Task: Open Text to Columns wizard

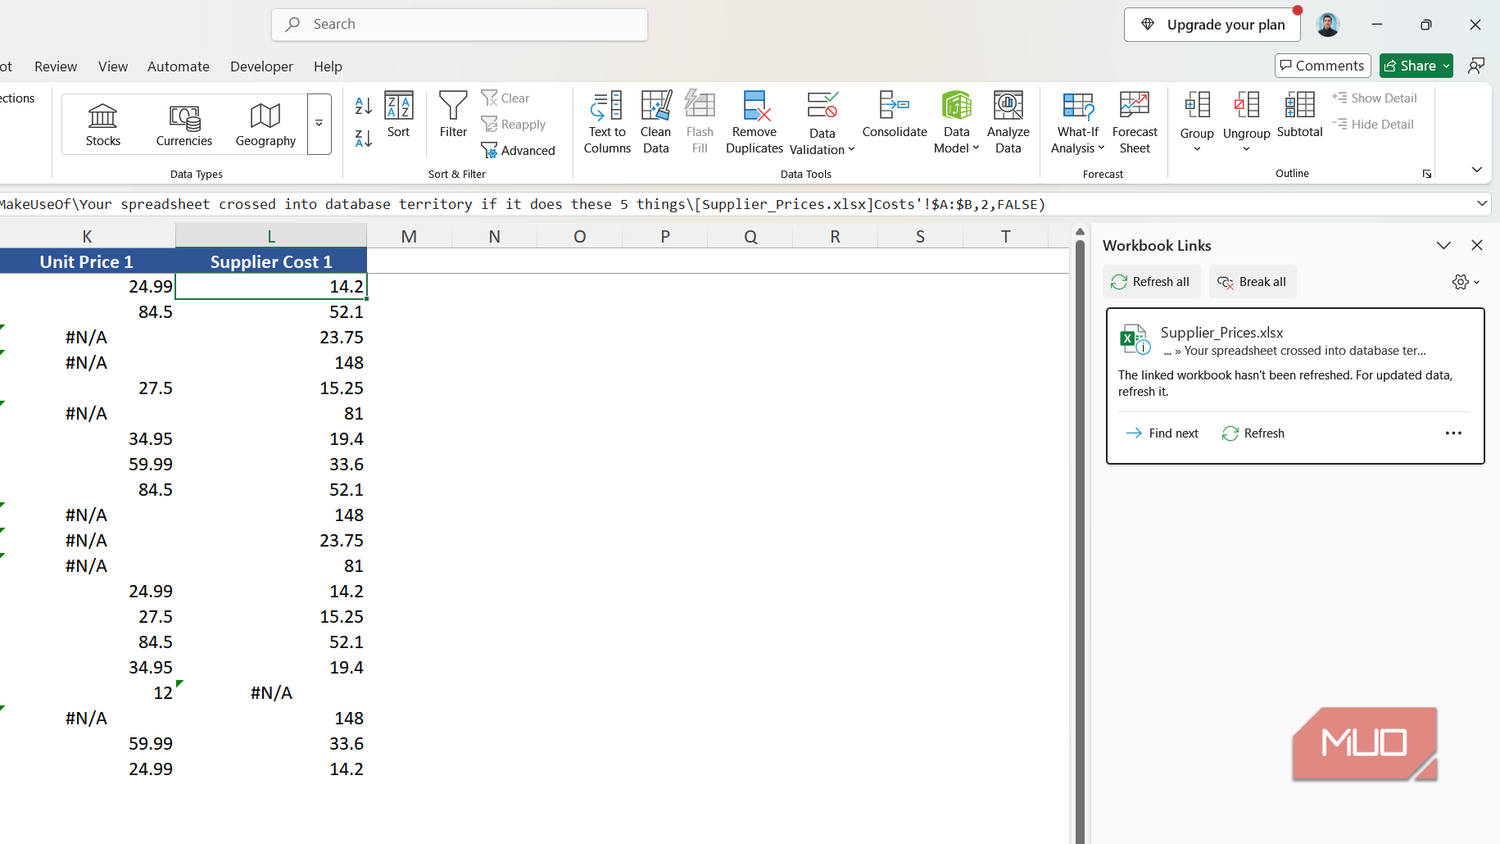Action: [x=607, y=122]
